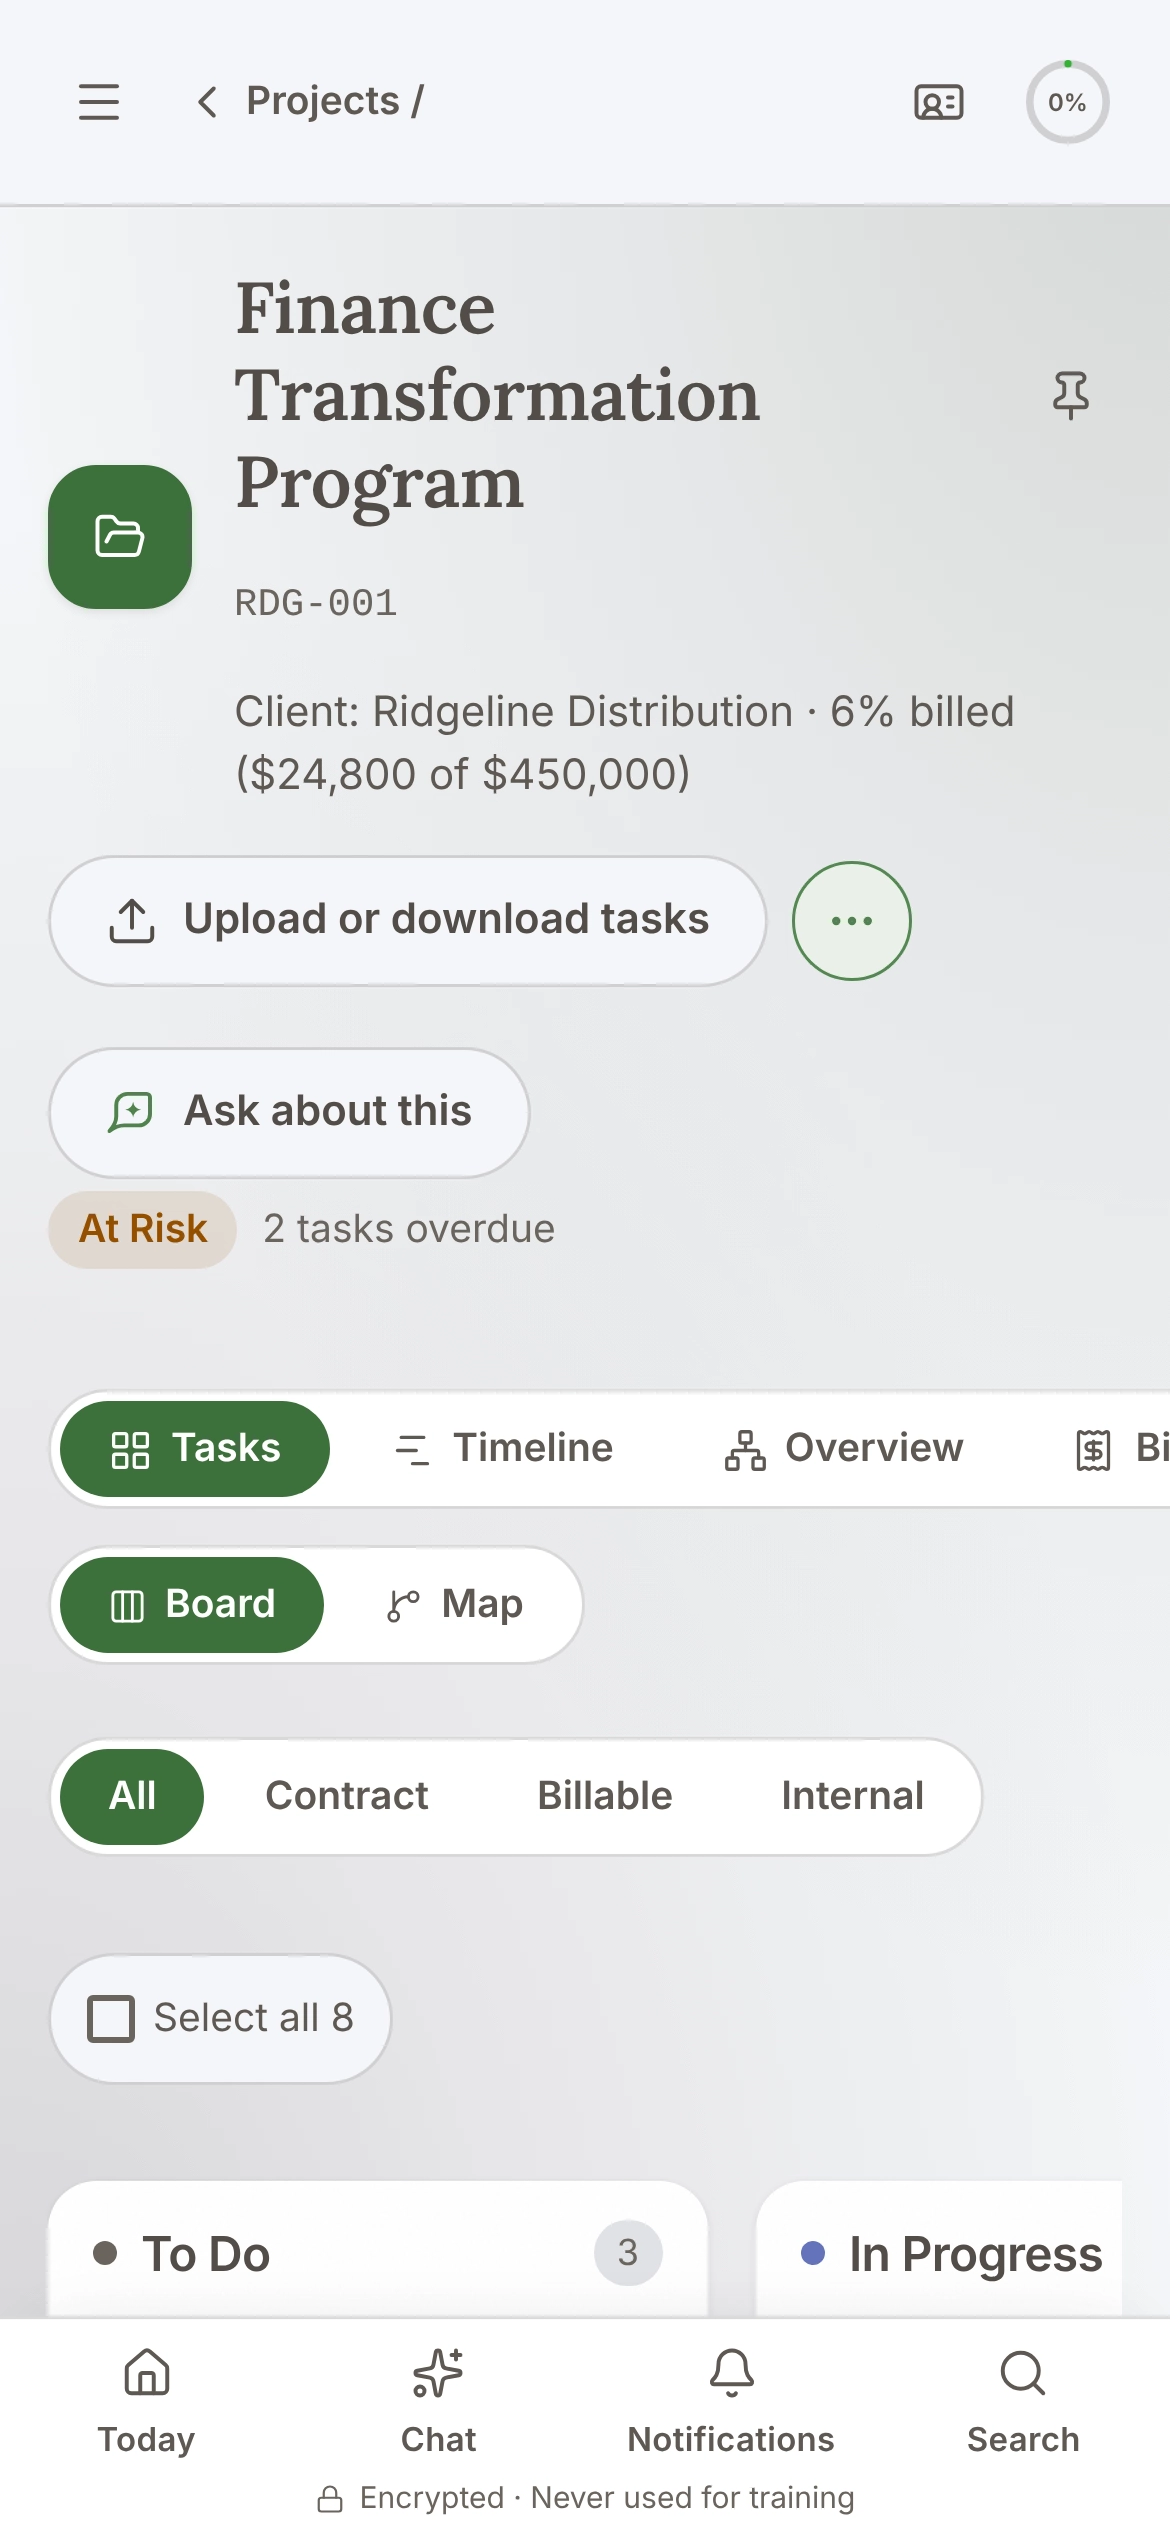Click the '2 tasks overdue' text

pyautogui.click(x=409, y=1230)
